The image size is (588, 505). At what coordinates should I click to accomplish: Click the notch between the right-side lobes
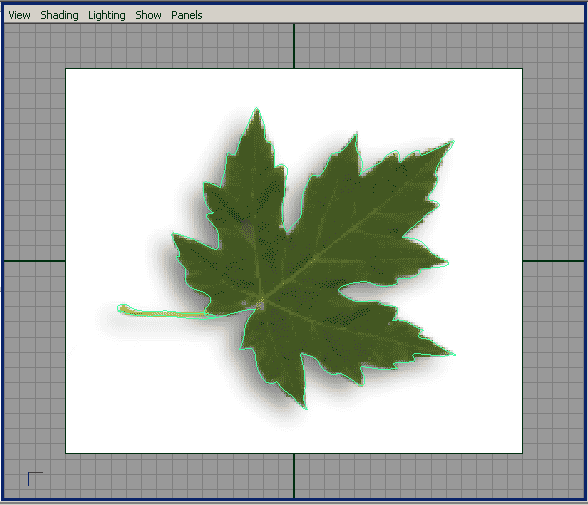tap(339, 288)
